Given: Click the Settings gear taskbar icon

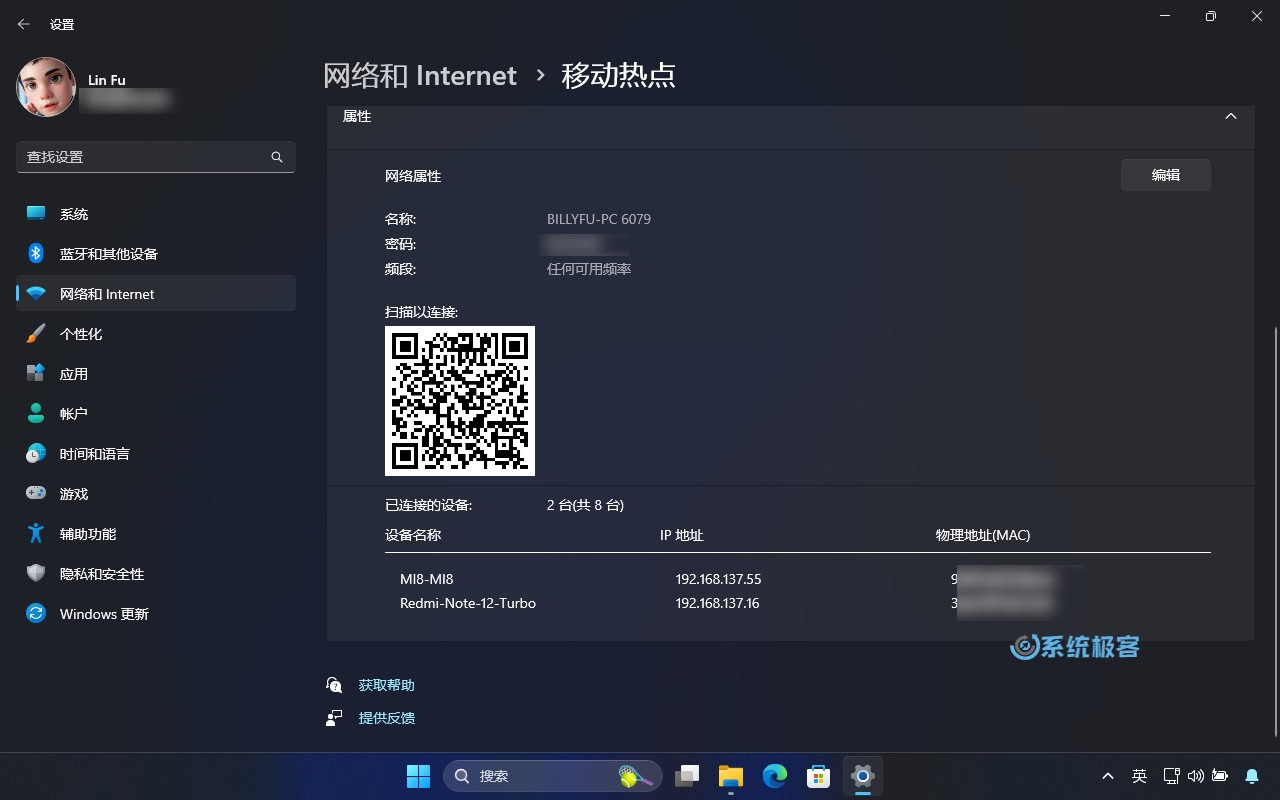Looking at the screenshot, I should pyautogui.click(x=862, y=776).
